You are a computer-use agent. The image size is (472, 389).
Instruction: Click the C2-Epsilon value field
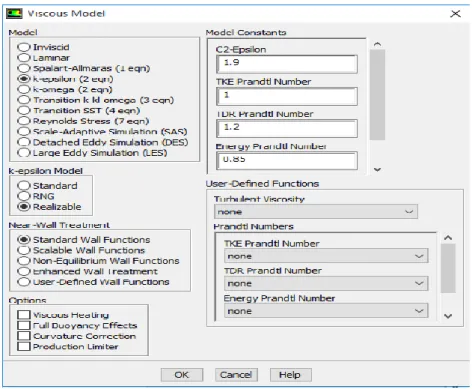coord(287,64)
